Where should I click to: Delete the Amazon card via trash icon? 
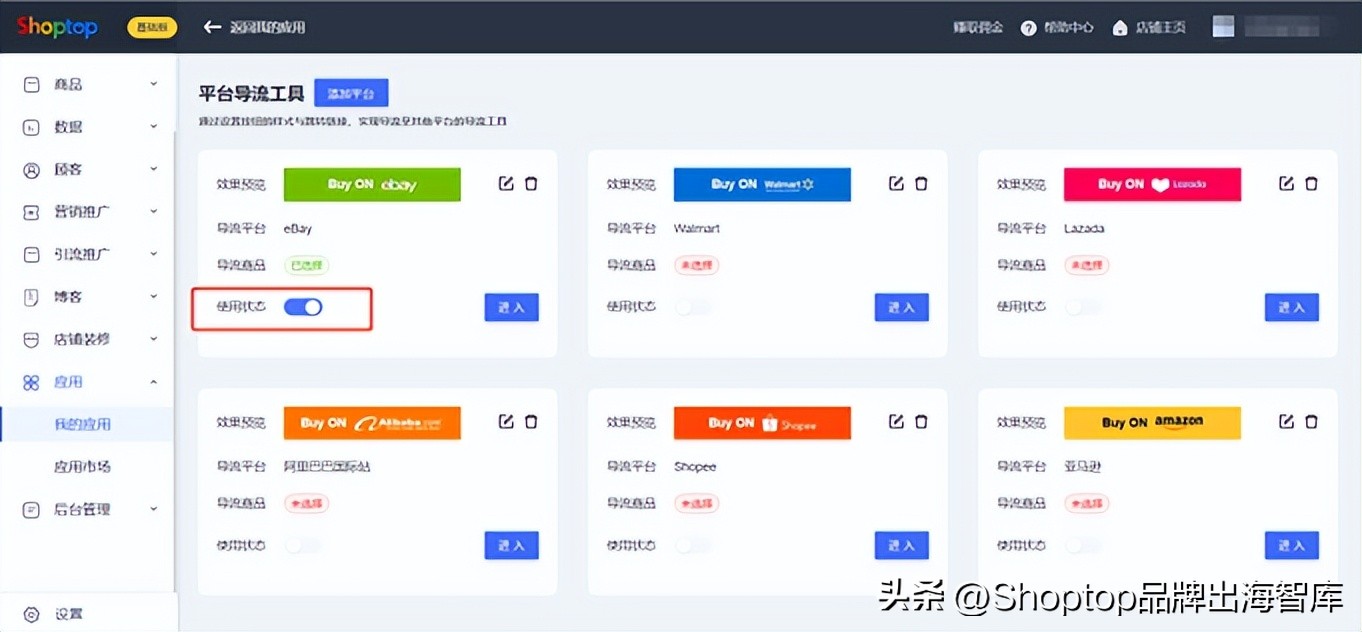tap(1311, 421)
